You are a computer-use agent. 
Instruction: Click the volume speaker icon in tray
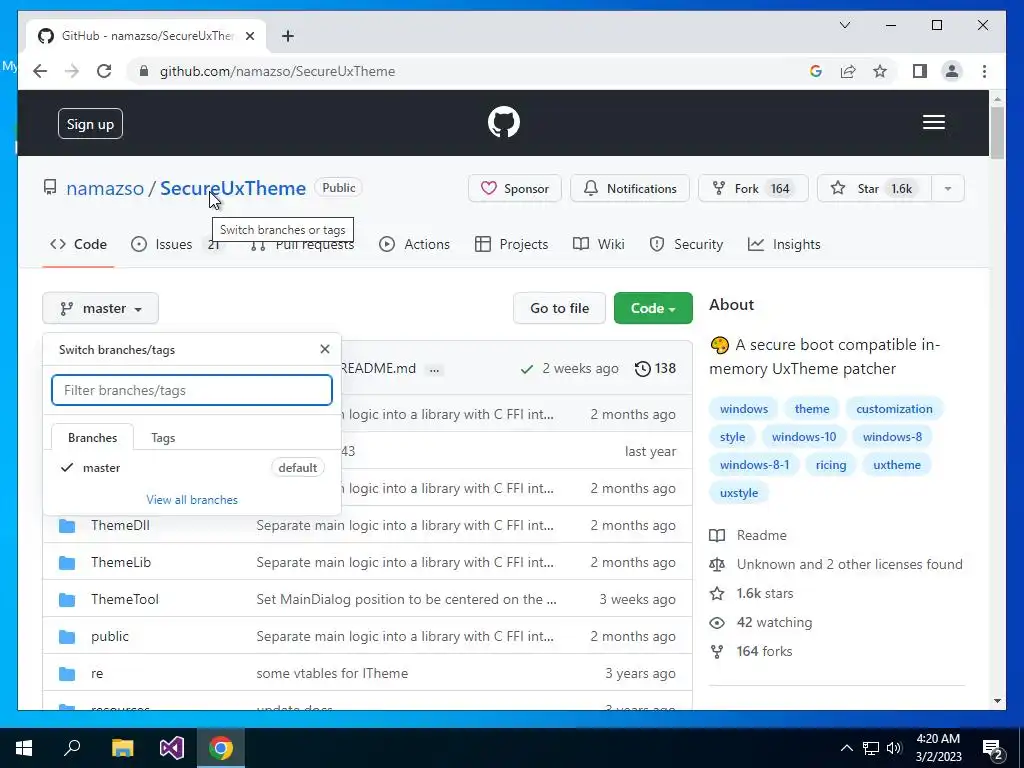[894, 748]
